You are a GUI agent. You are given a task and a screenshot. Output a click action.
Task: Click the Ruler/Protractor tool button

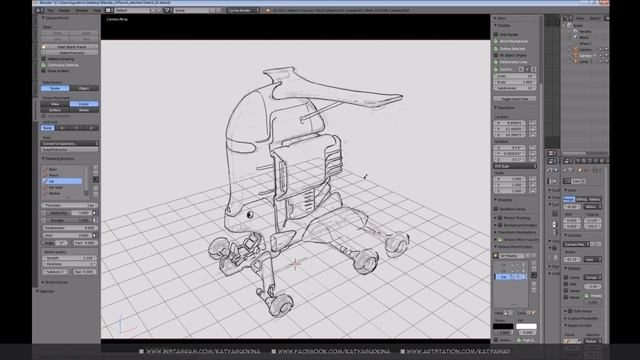coord(70,150)
